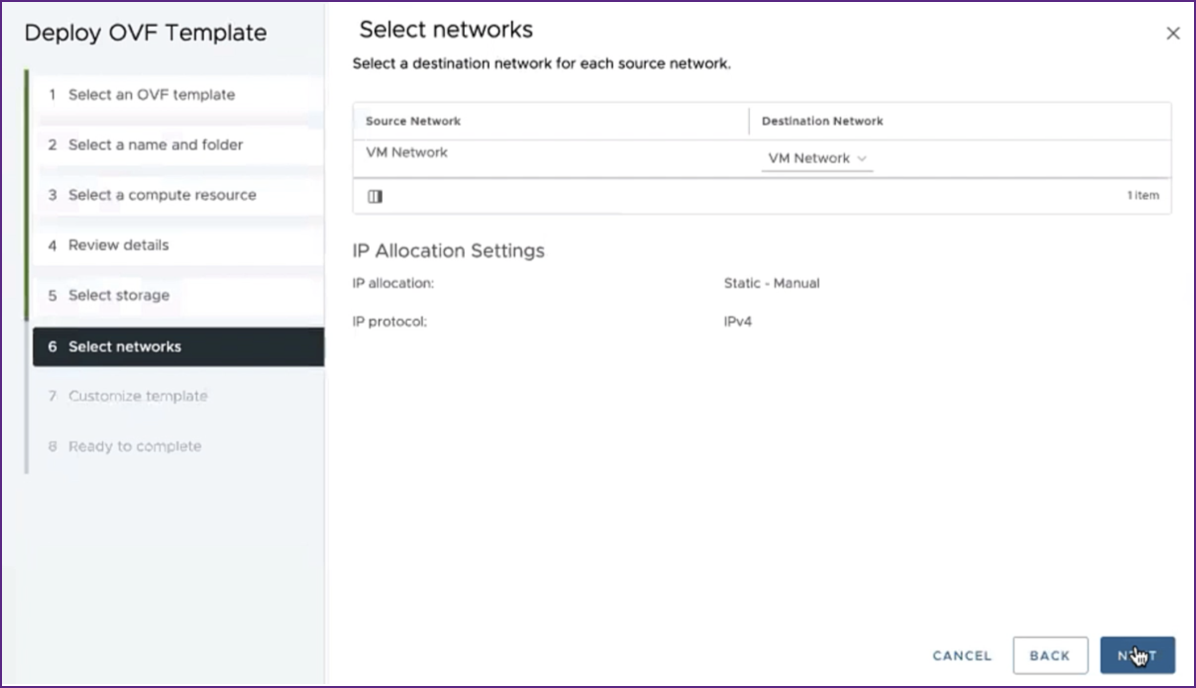Cancel the OVF deployment wizard
This screenshot has width=1196, height=688.
tap(962, 656)
